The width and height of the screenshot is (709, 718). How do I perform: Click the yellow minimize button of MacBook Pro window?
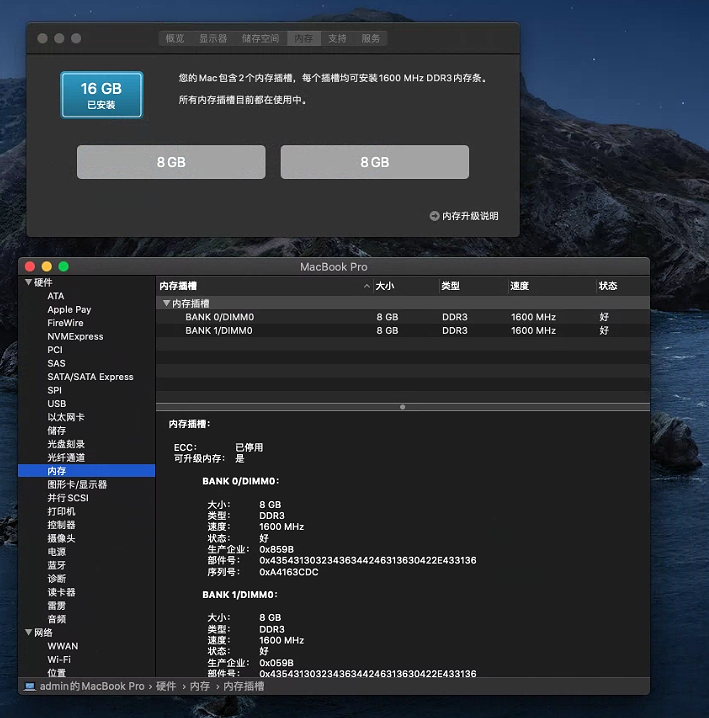tap(46, 266)
